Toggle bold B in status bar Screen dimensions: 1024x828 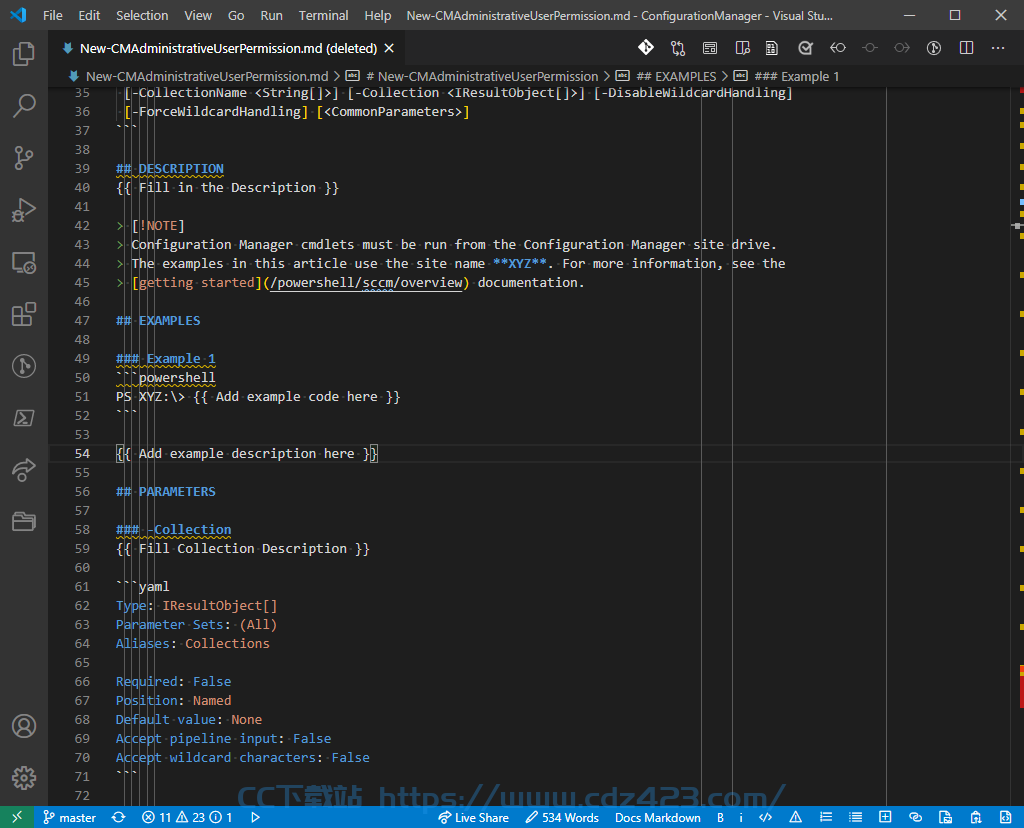(720, 817)
